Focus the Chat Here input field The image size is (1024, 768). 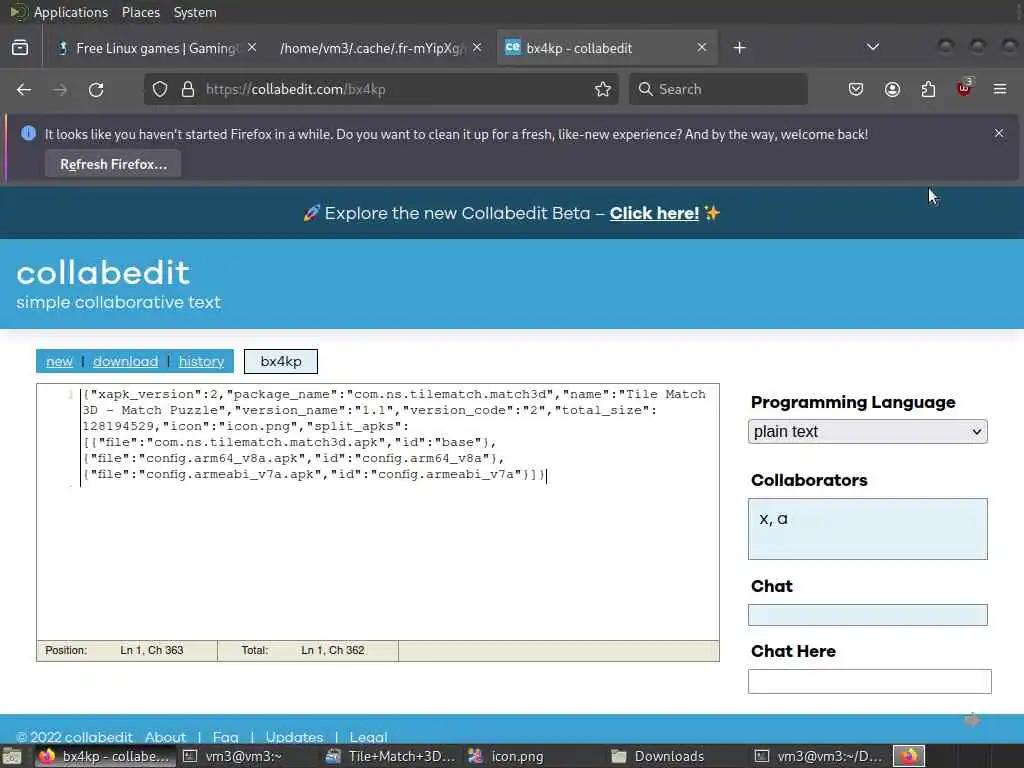(x=869, y=681)
